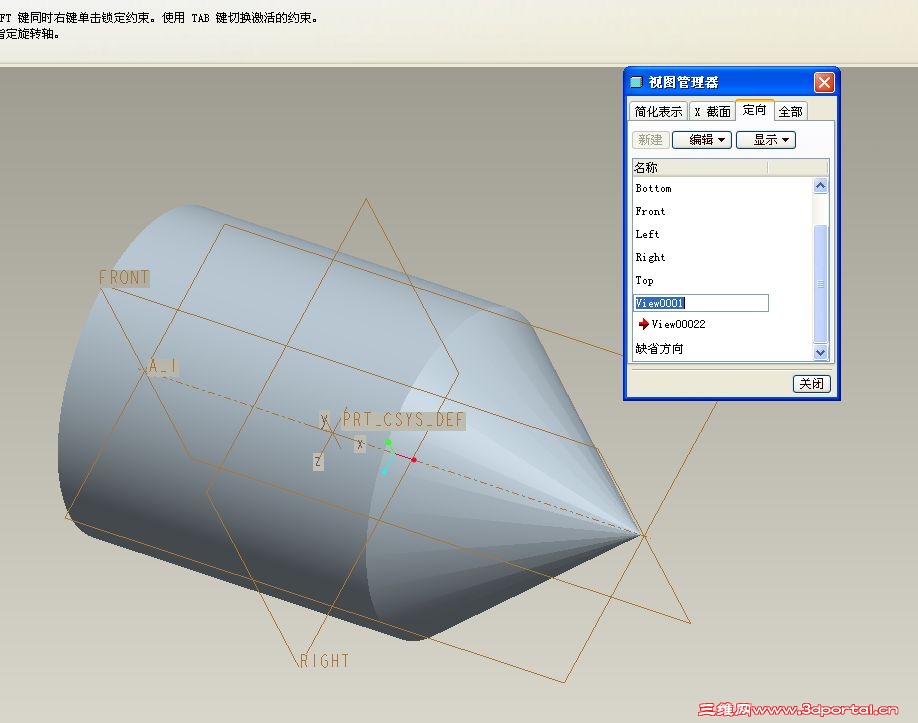Select the Top view in list
This screenshot has height=723, width=918.
[x=645, y=280]
